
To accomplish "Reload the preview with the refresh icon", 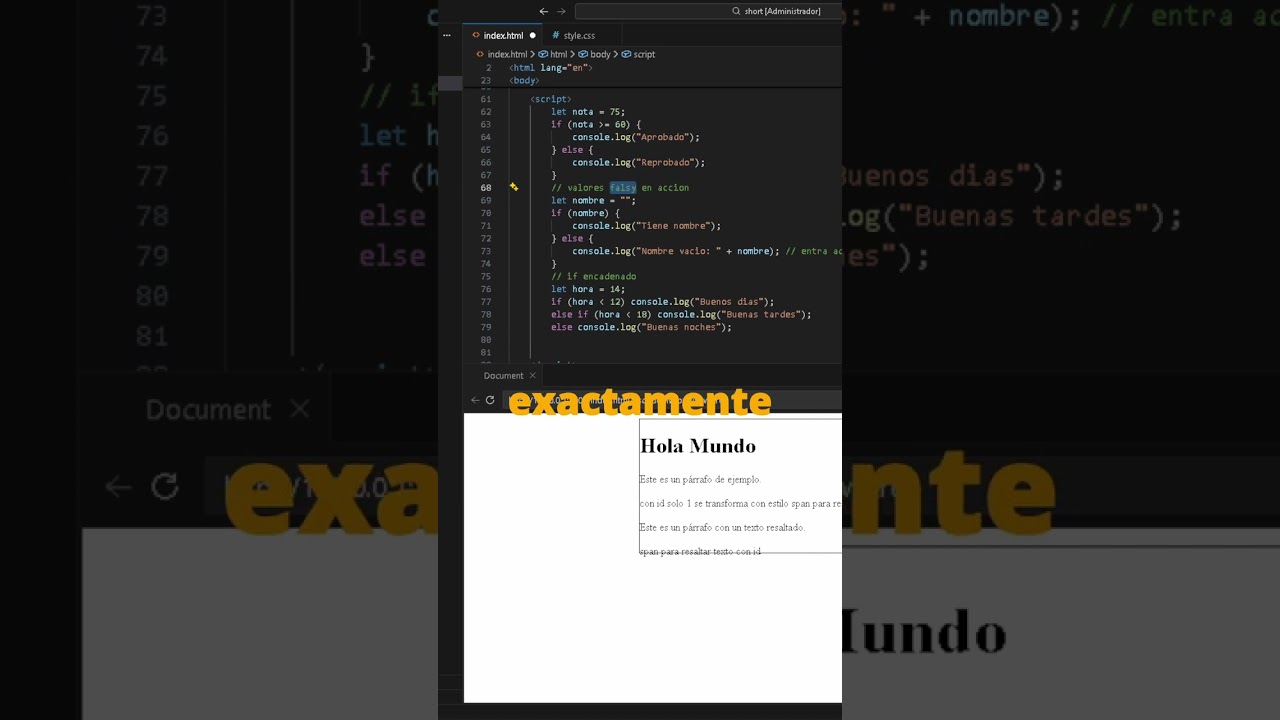I will [x=490, y=400].
